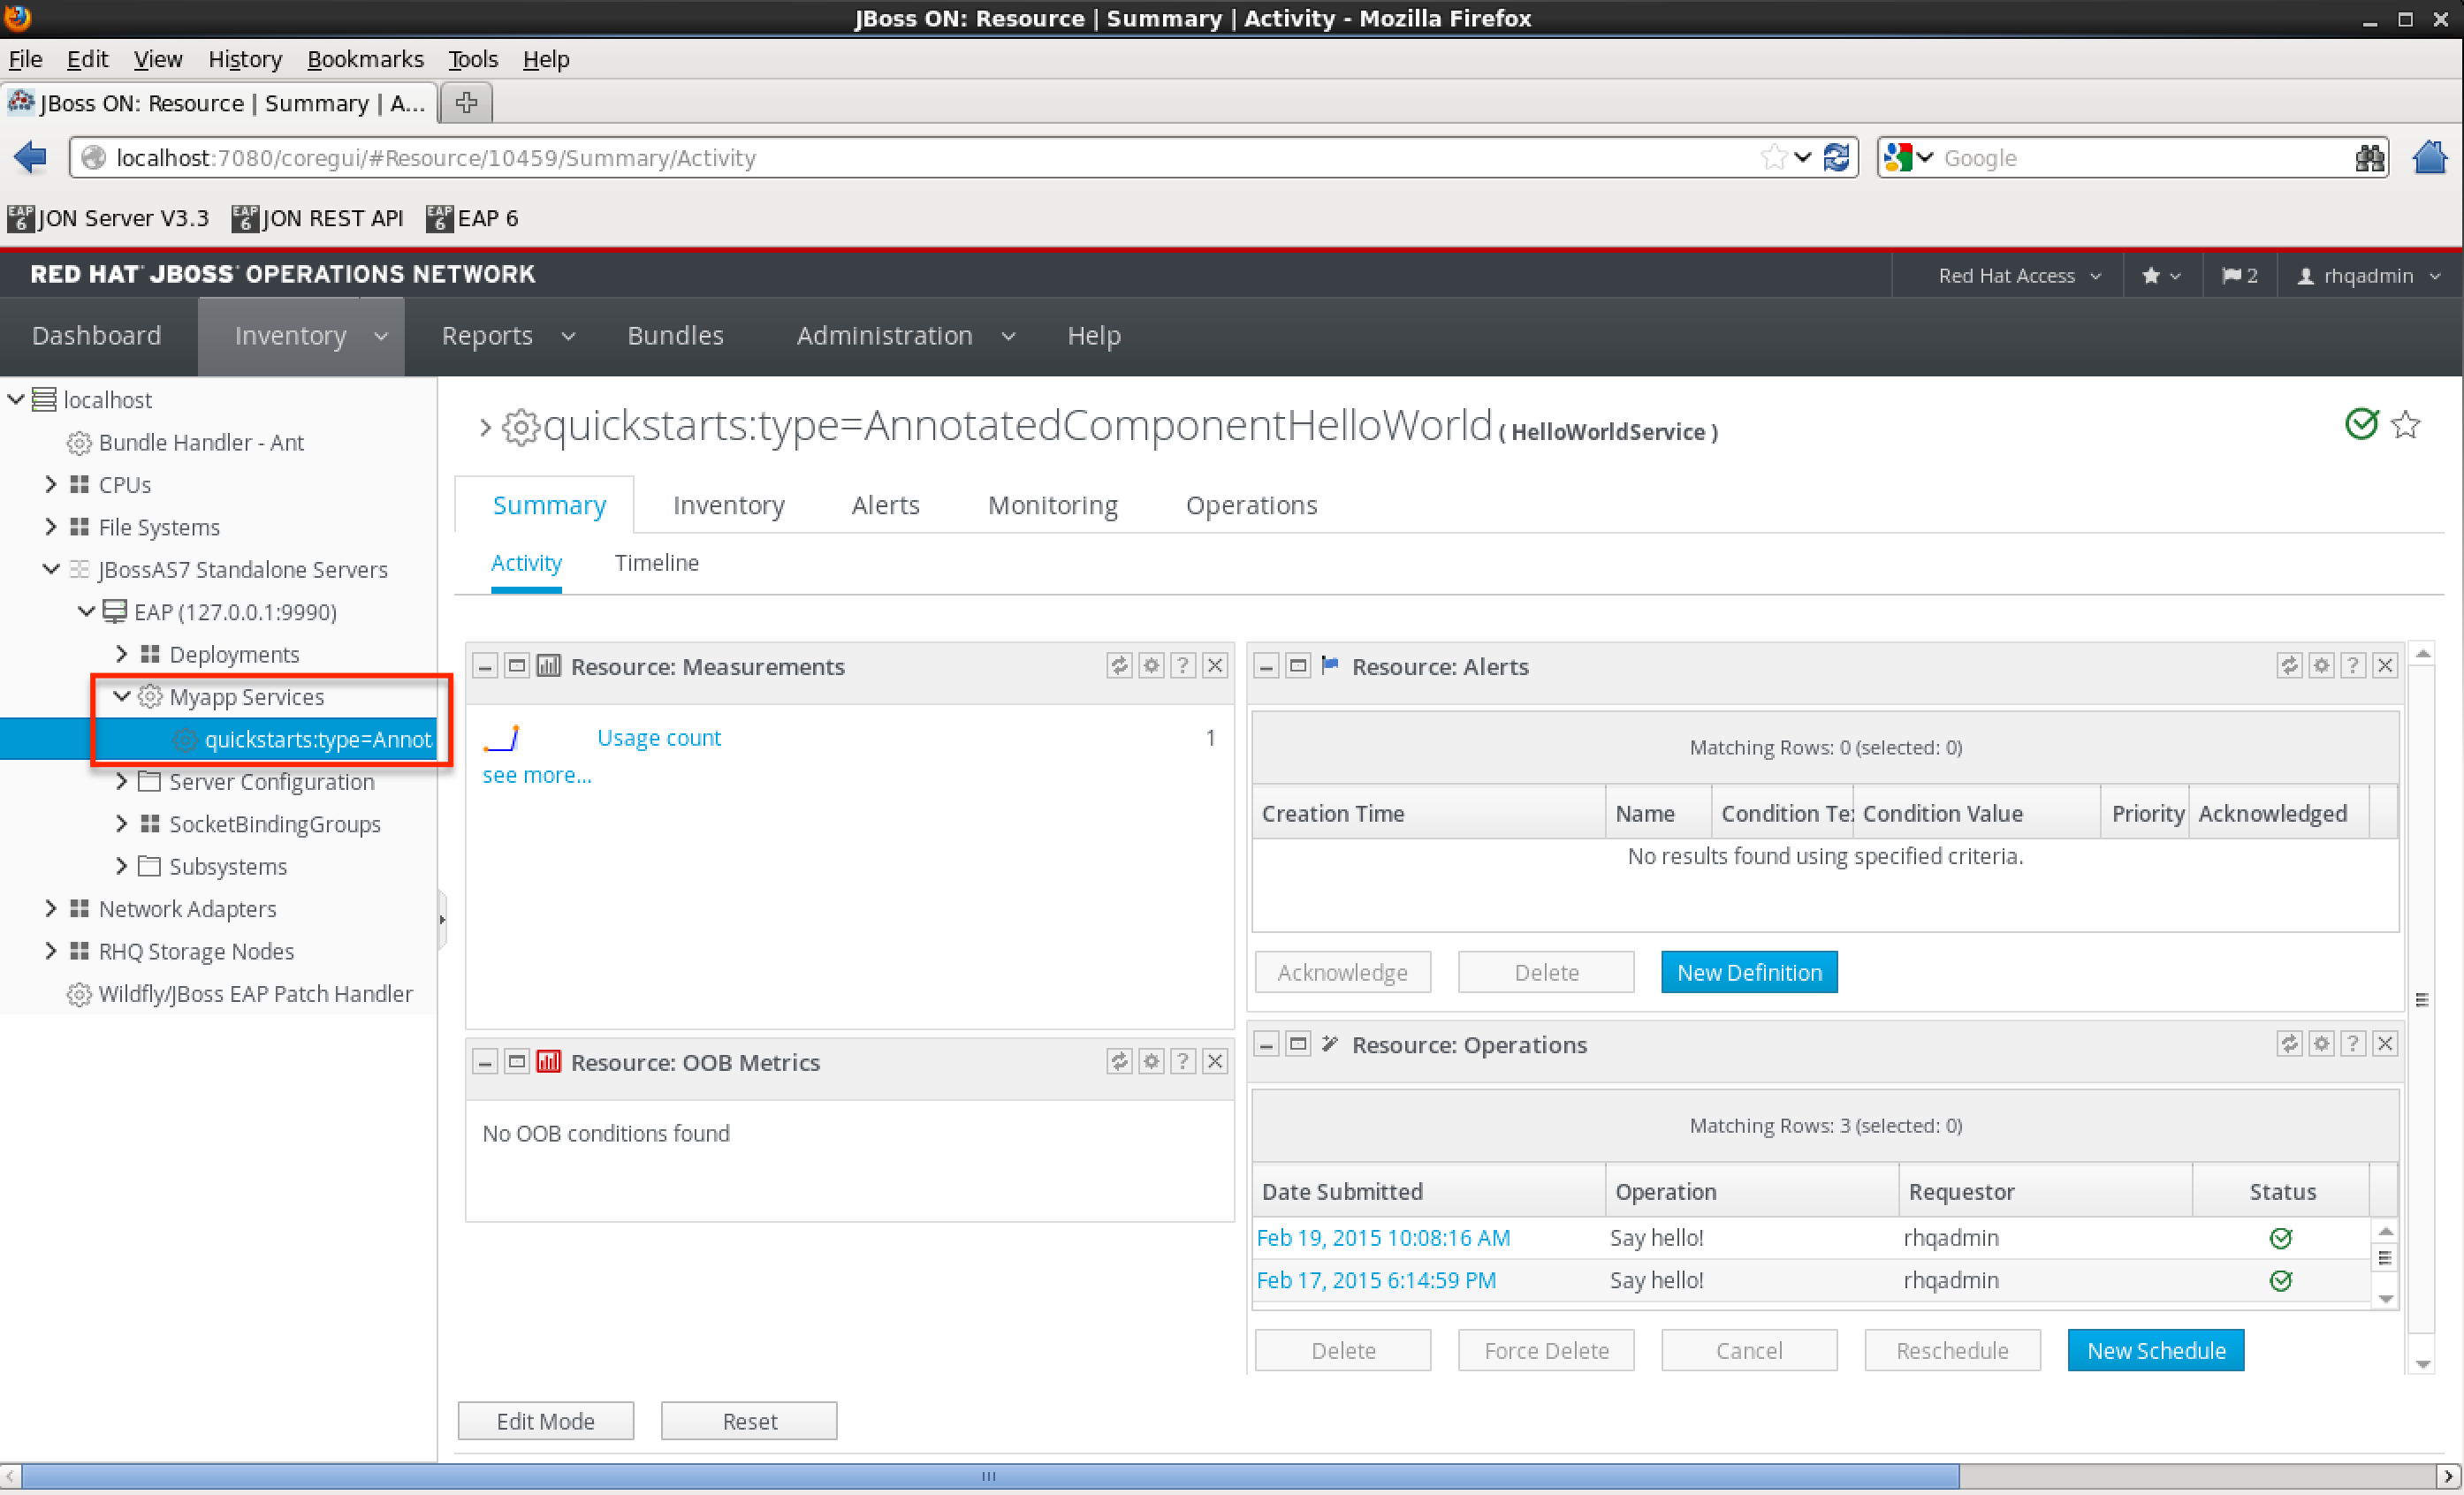Image resolution: width=2464 pixels, height=1495 pixels.
Task: Click the Firefox reload page icon
Action: [x=1836, y=158]
